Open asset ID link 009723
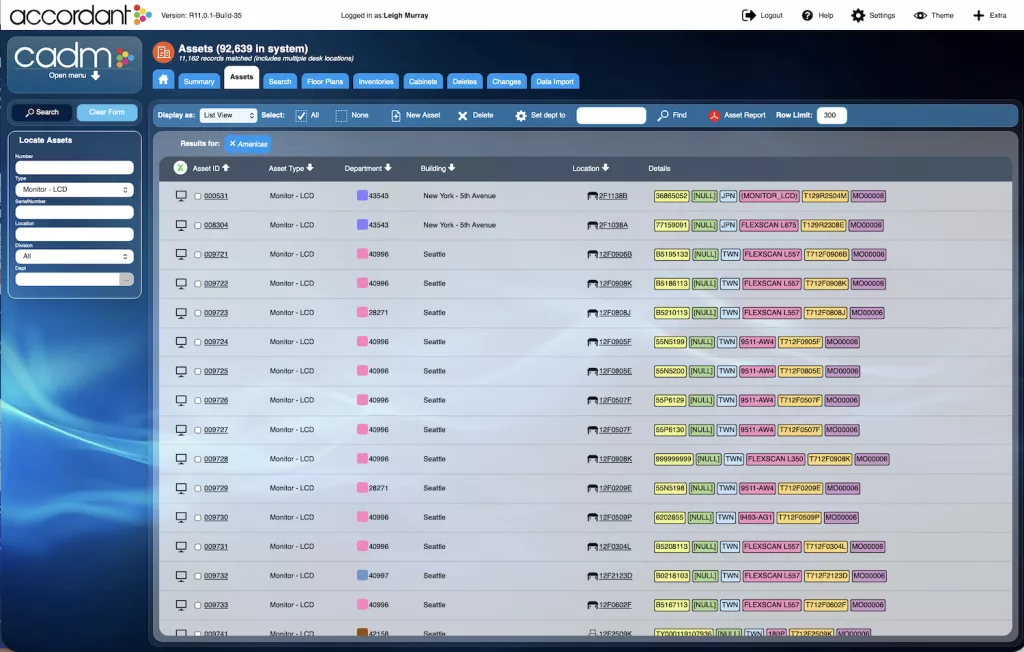Image resolution: width=1024 pixels, height=652 pixels. [x=216, y=313]
